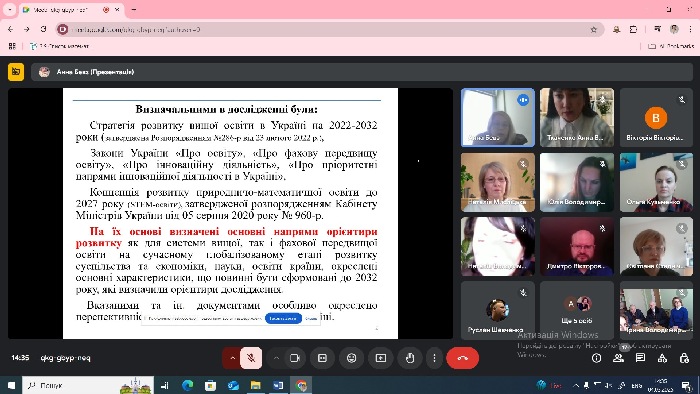
Task: Open the emoji reactions button
Action: click(352, 358)
